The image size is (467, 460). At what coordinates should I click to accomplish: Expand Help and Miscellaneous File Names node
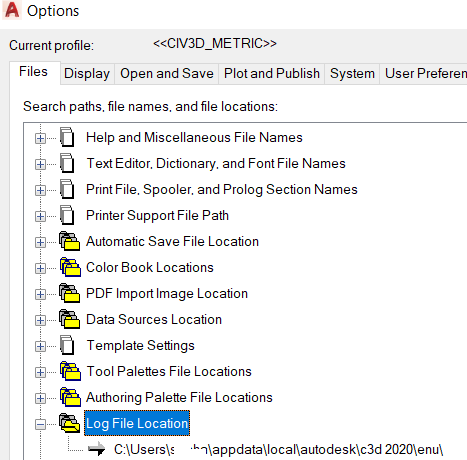(40, 138)
